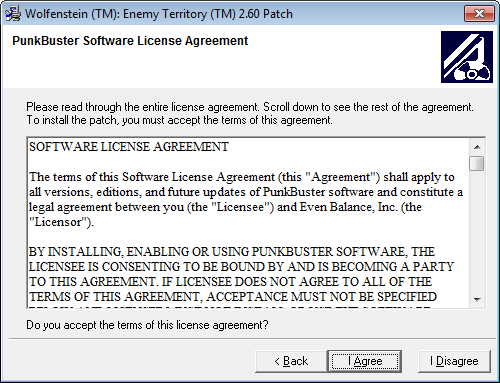
Task: Accept the license with I Agree
Action: [365, 361]
